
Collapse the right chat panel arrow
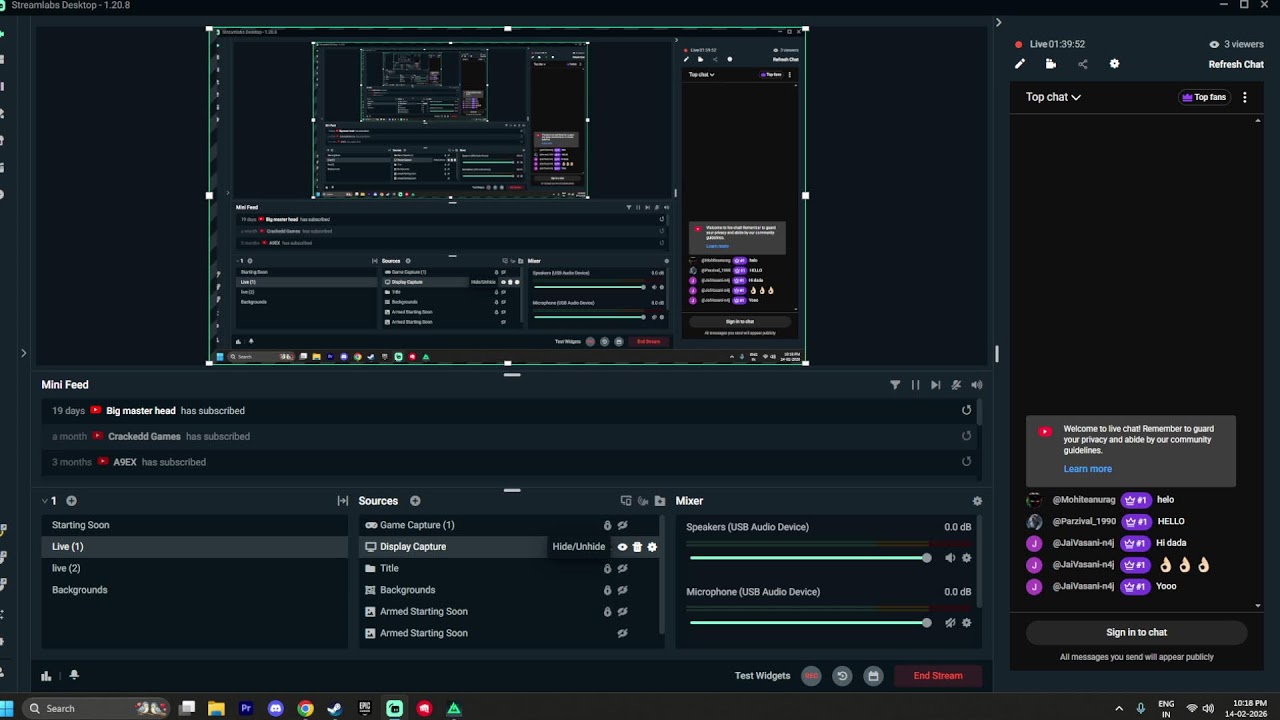pos(998,22)
